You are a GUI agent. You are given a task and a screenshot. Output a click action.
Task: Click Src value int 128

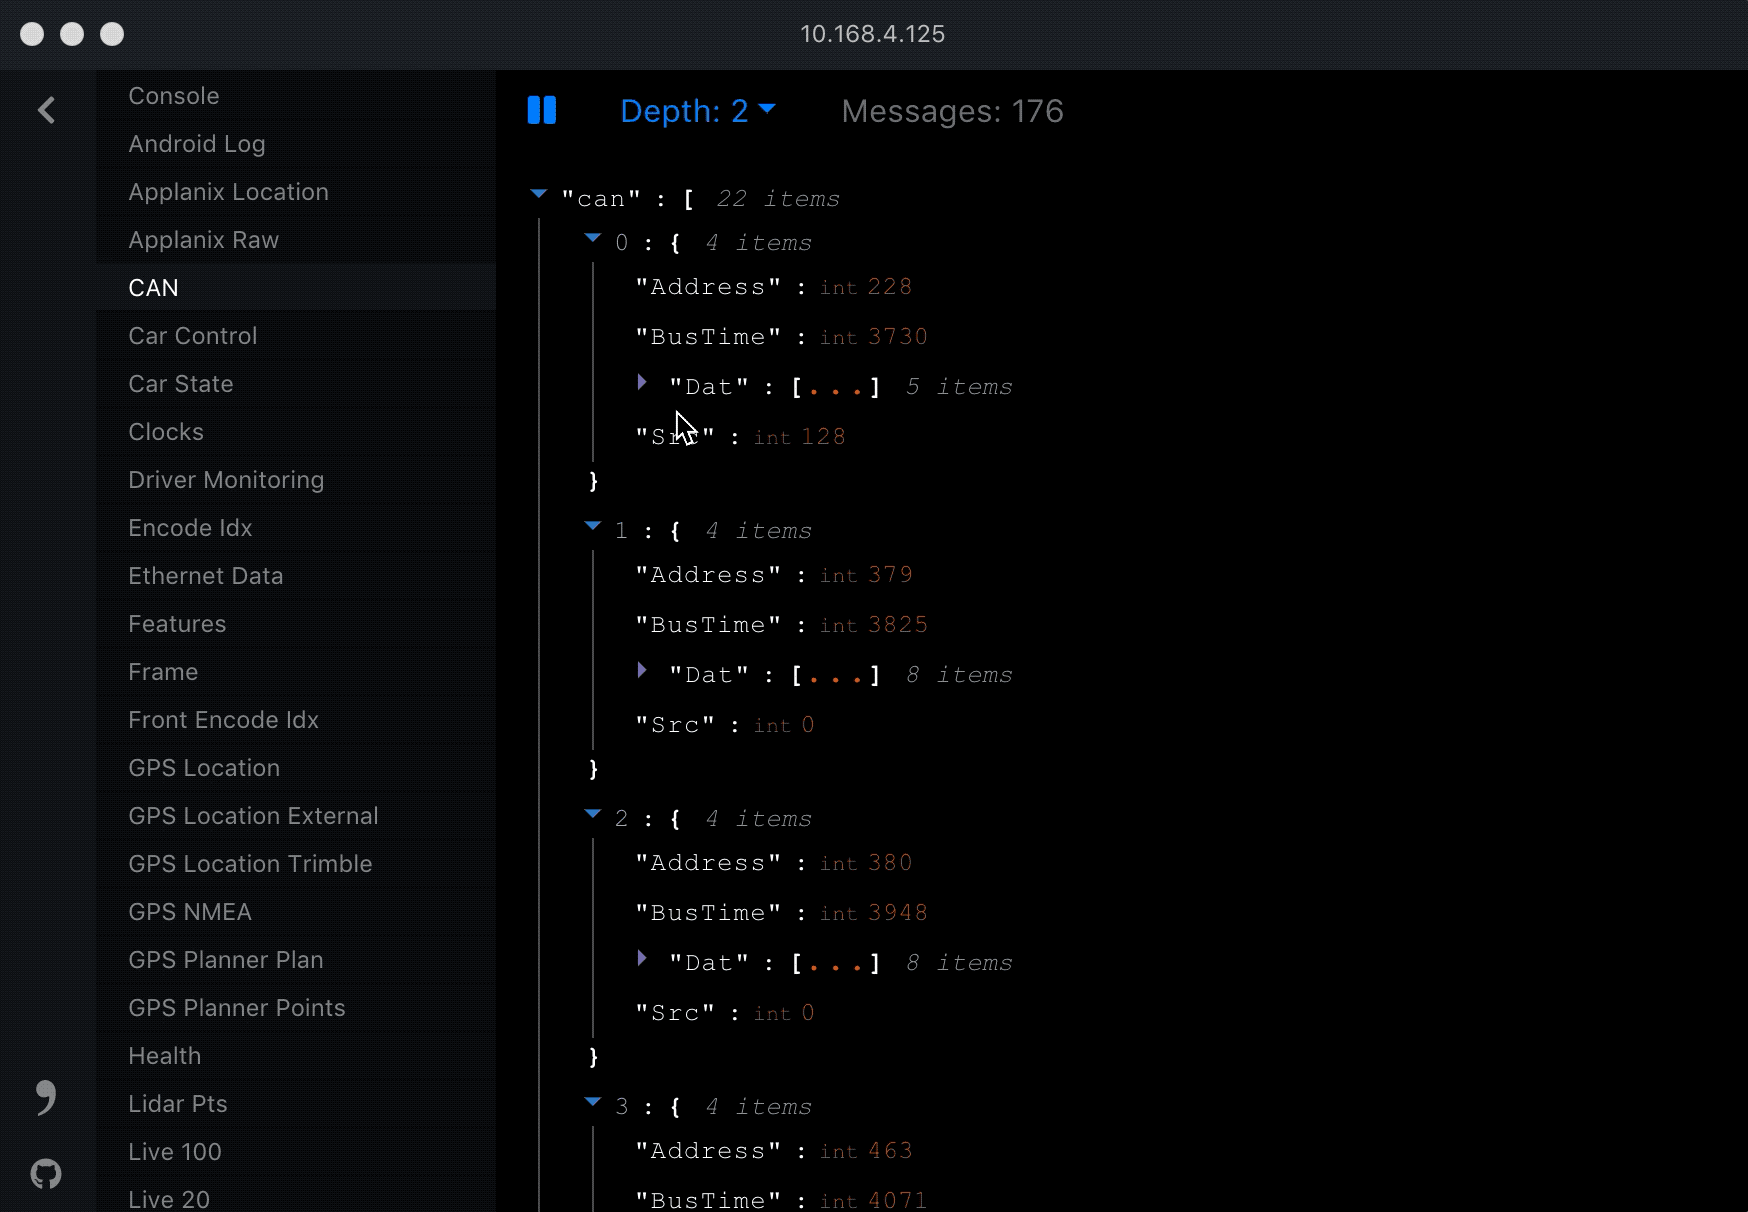pyautogui.click(x=800, y=437)
